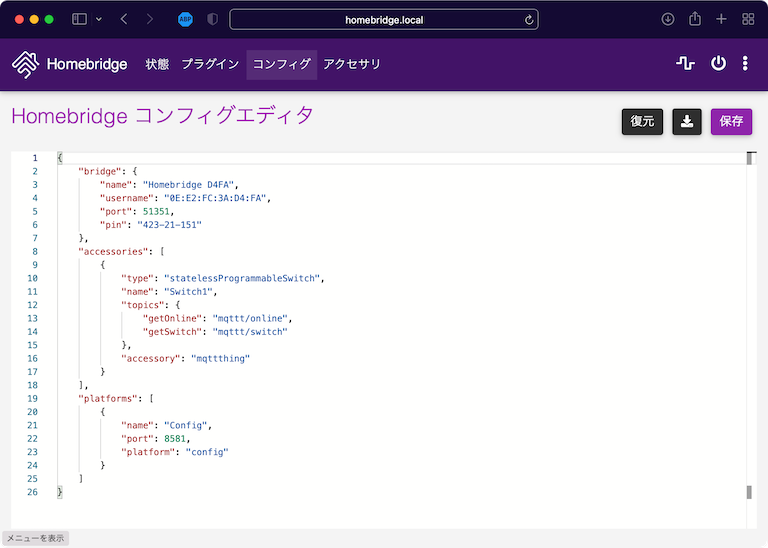Open the restart power icon

(718, 64)
